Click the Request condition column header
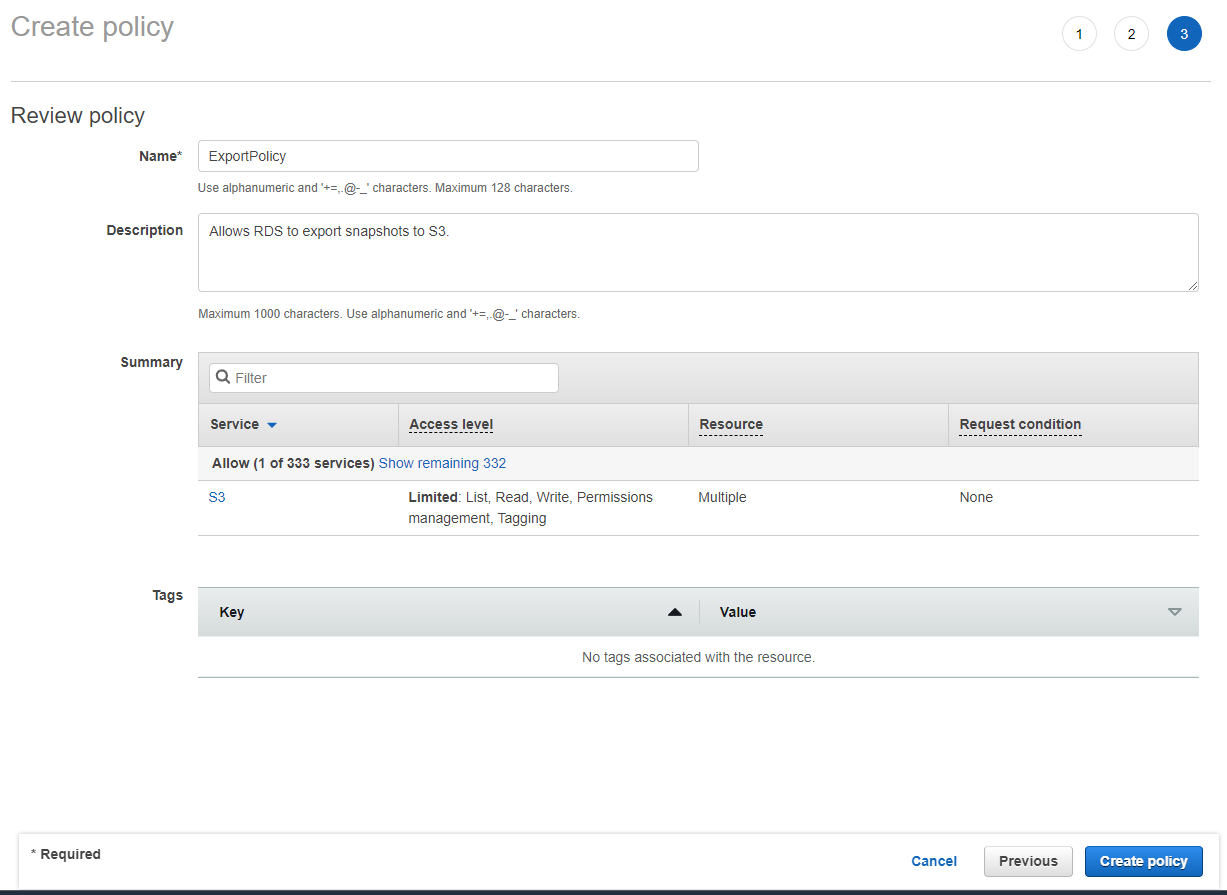Screen dimensions: 1227x895 point(1020,424)
